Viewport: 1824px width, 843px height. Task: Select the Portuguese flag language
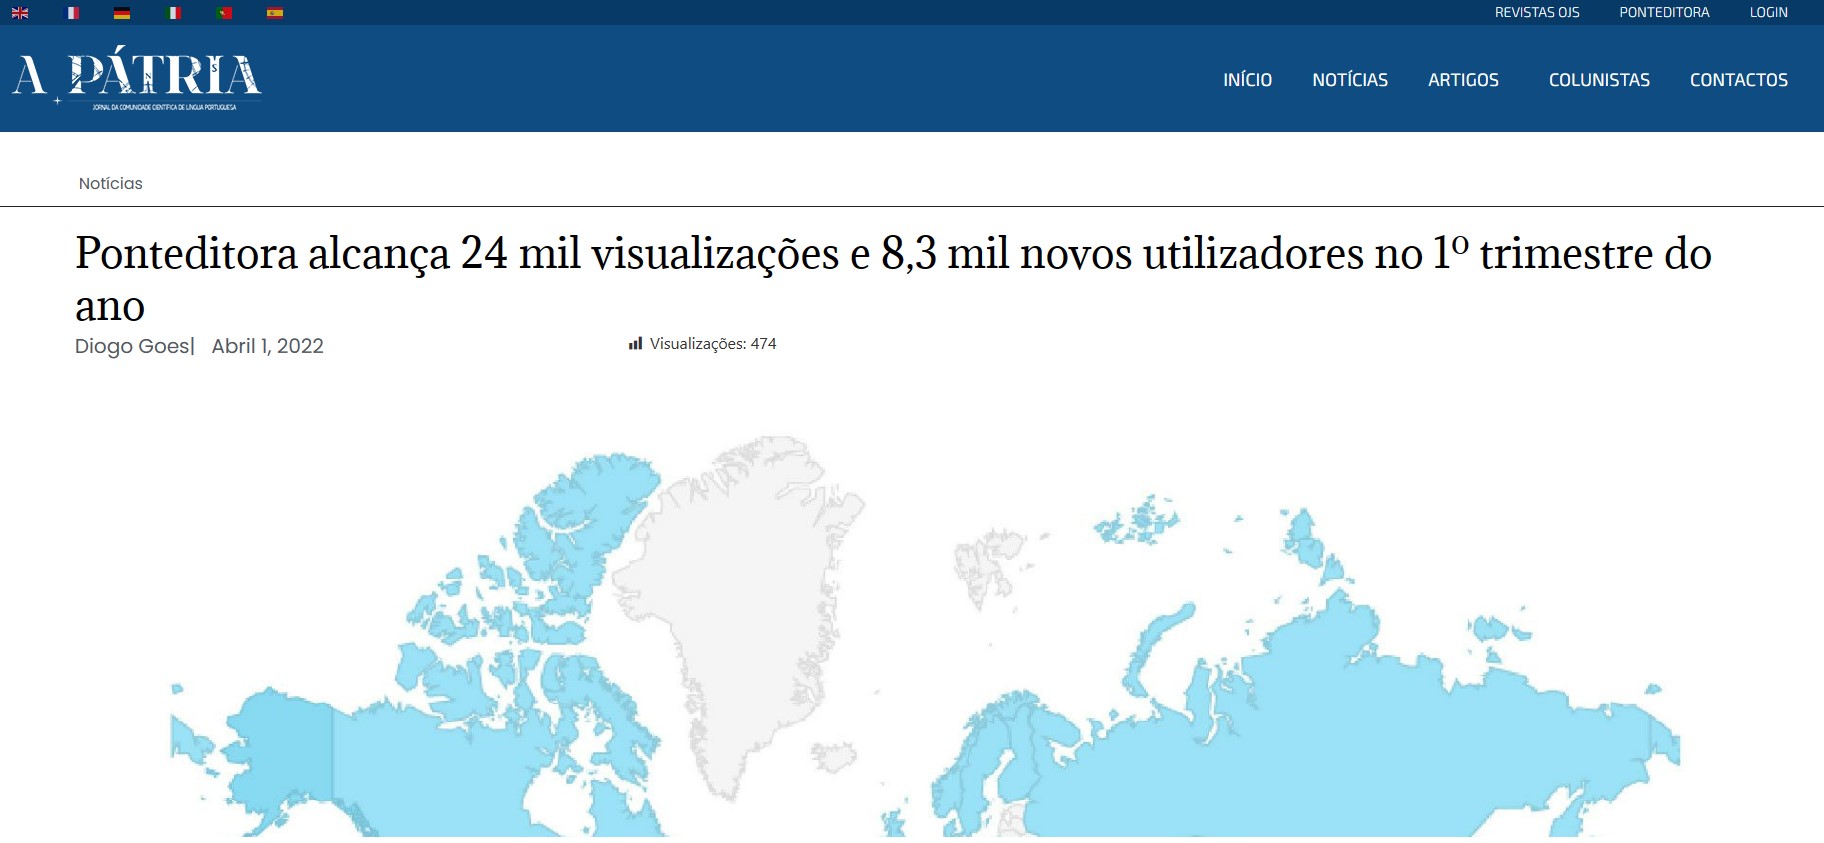224,13
